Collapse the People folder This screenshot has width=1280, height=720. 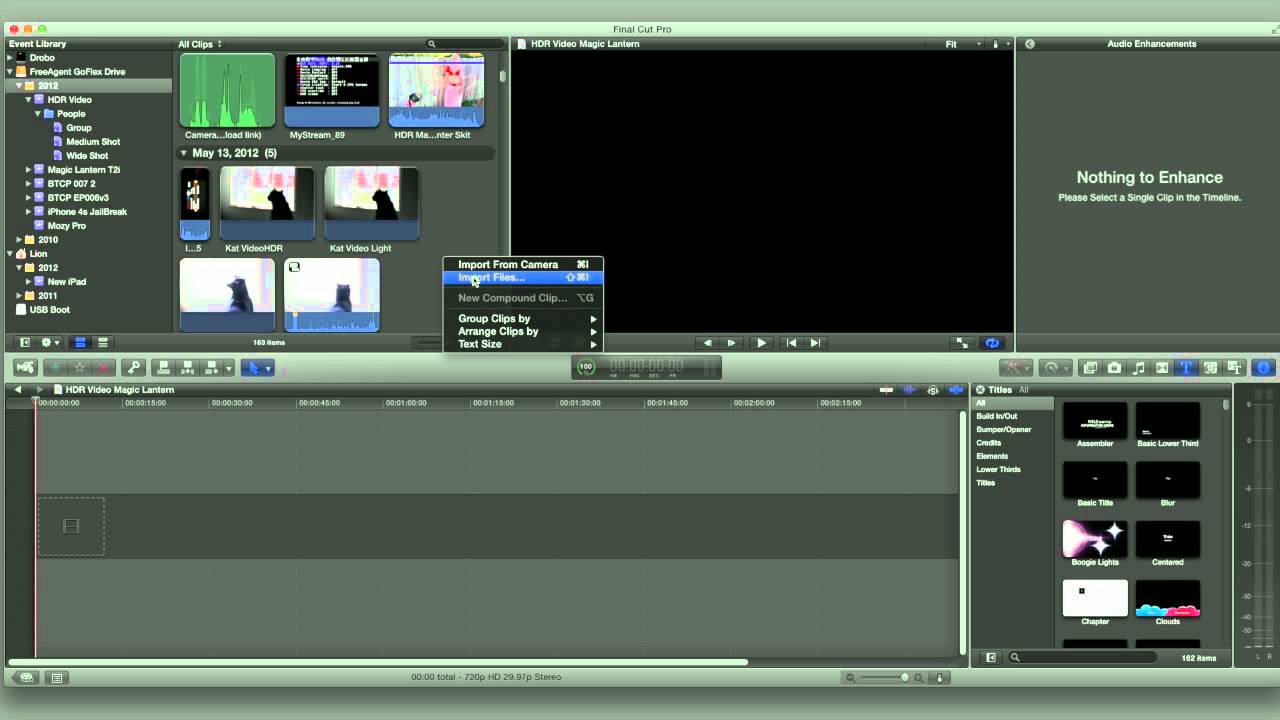[38, 114]
